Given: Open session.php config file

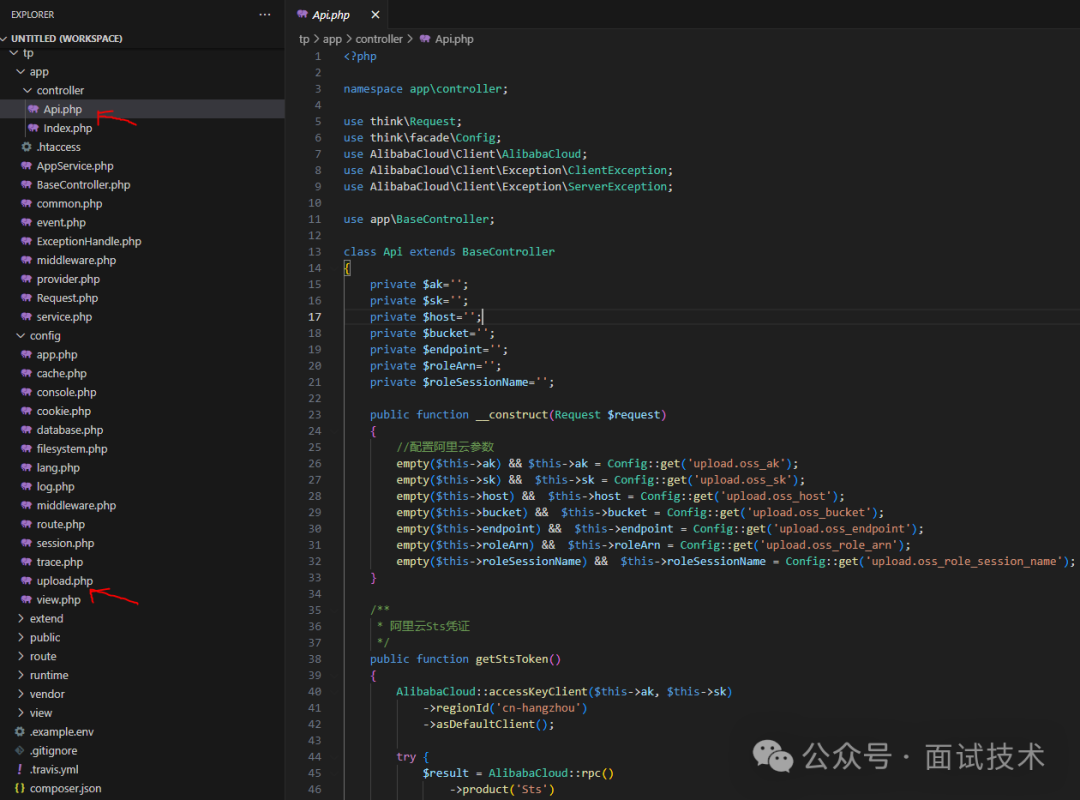Looking at the screenshot, I should pyautogui.click(x=65, y=543).
